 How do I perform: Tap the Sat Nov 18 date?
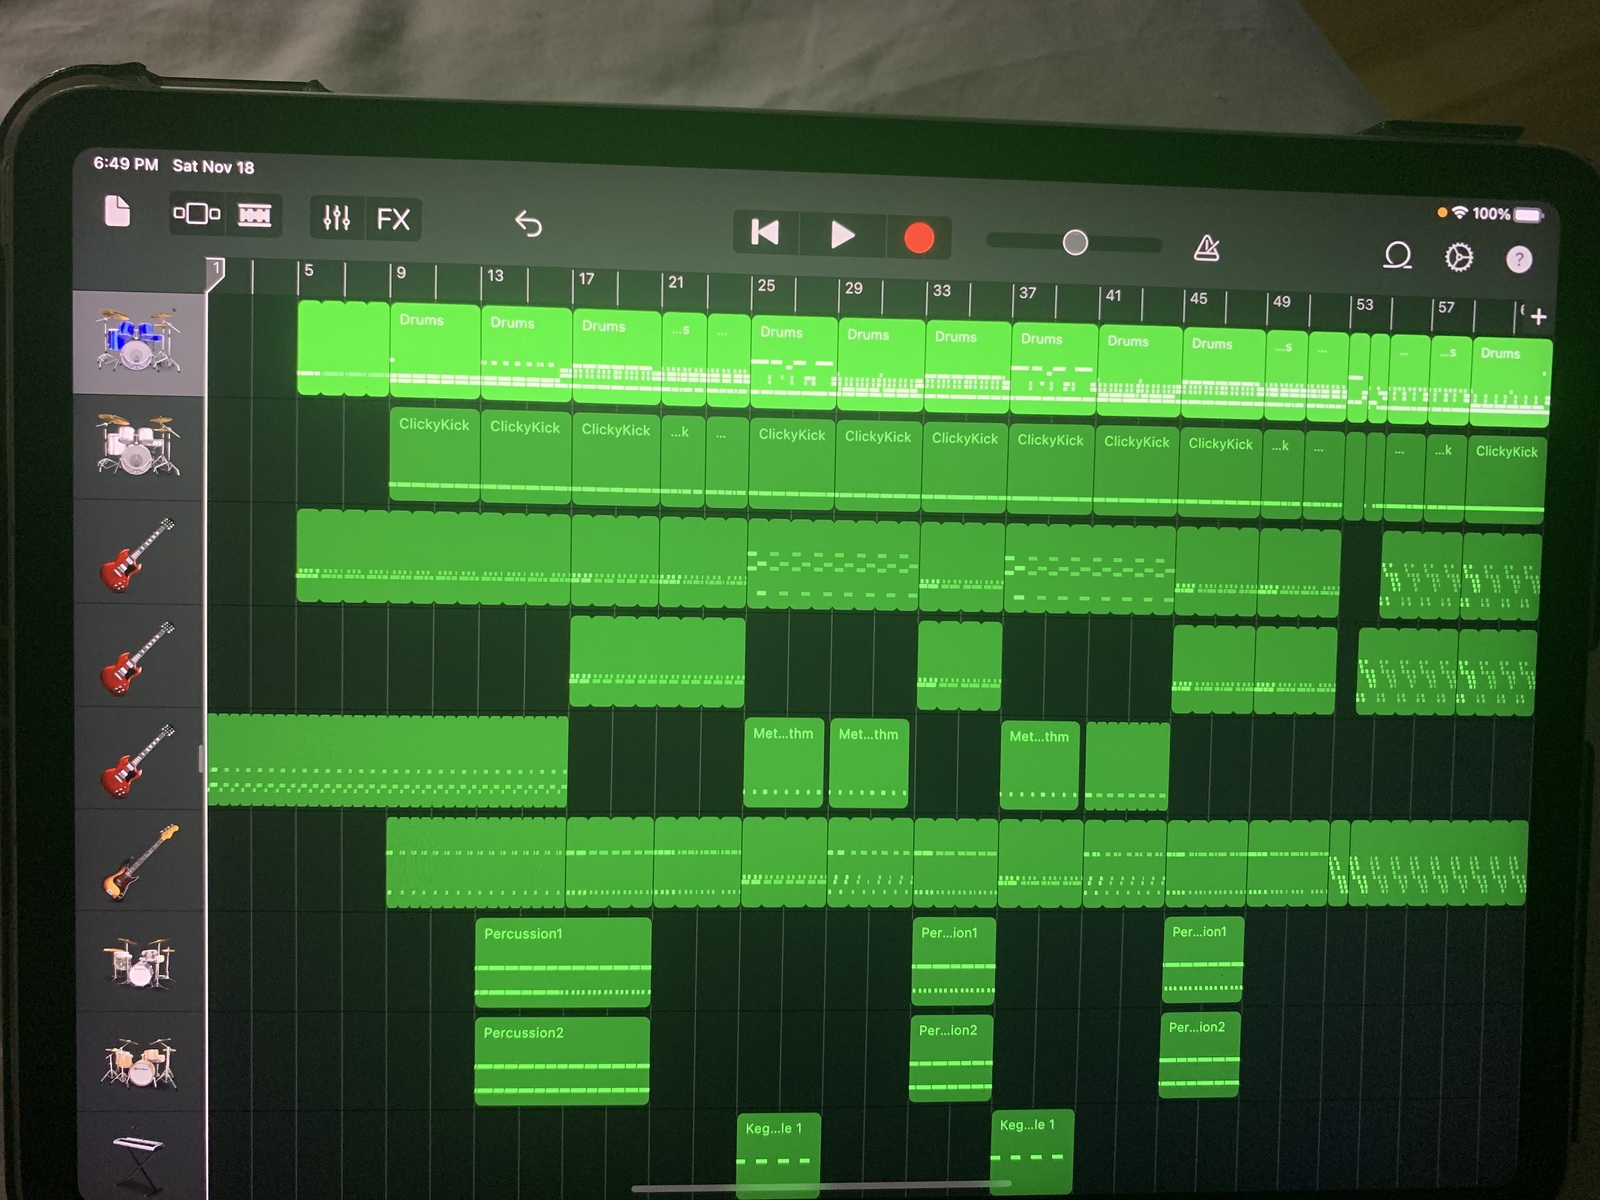(x=213, y=166)
